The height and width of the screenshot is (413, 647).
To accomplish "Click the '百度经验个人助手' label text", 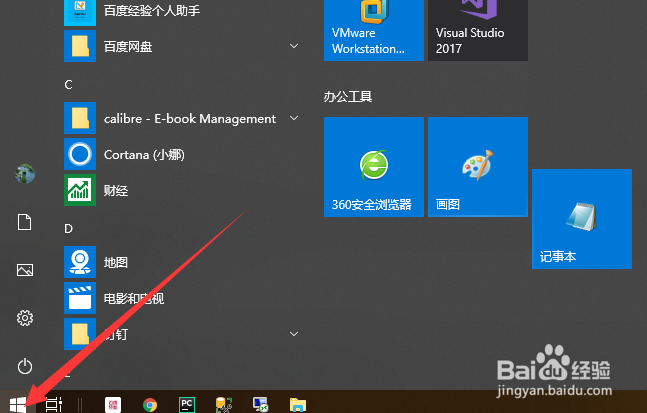I will (152, 10).
